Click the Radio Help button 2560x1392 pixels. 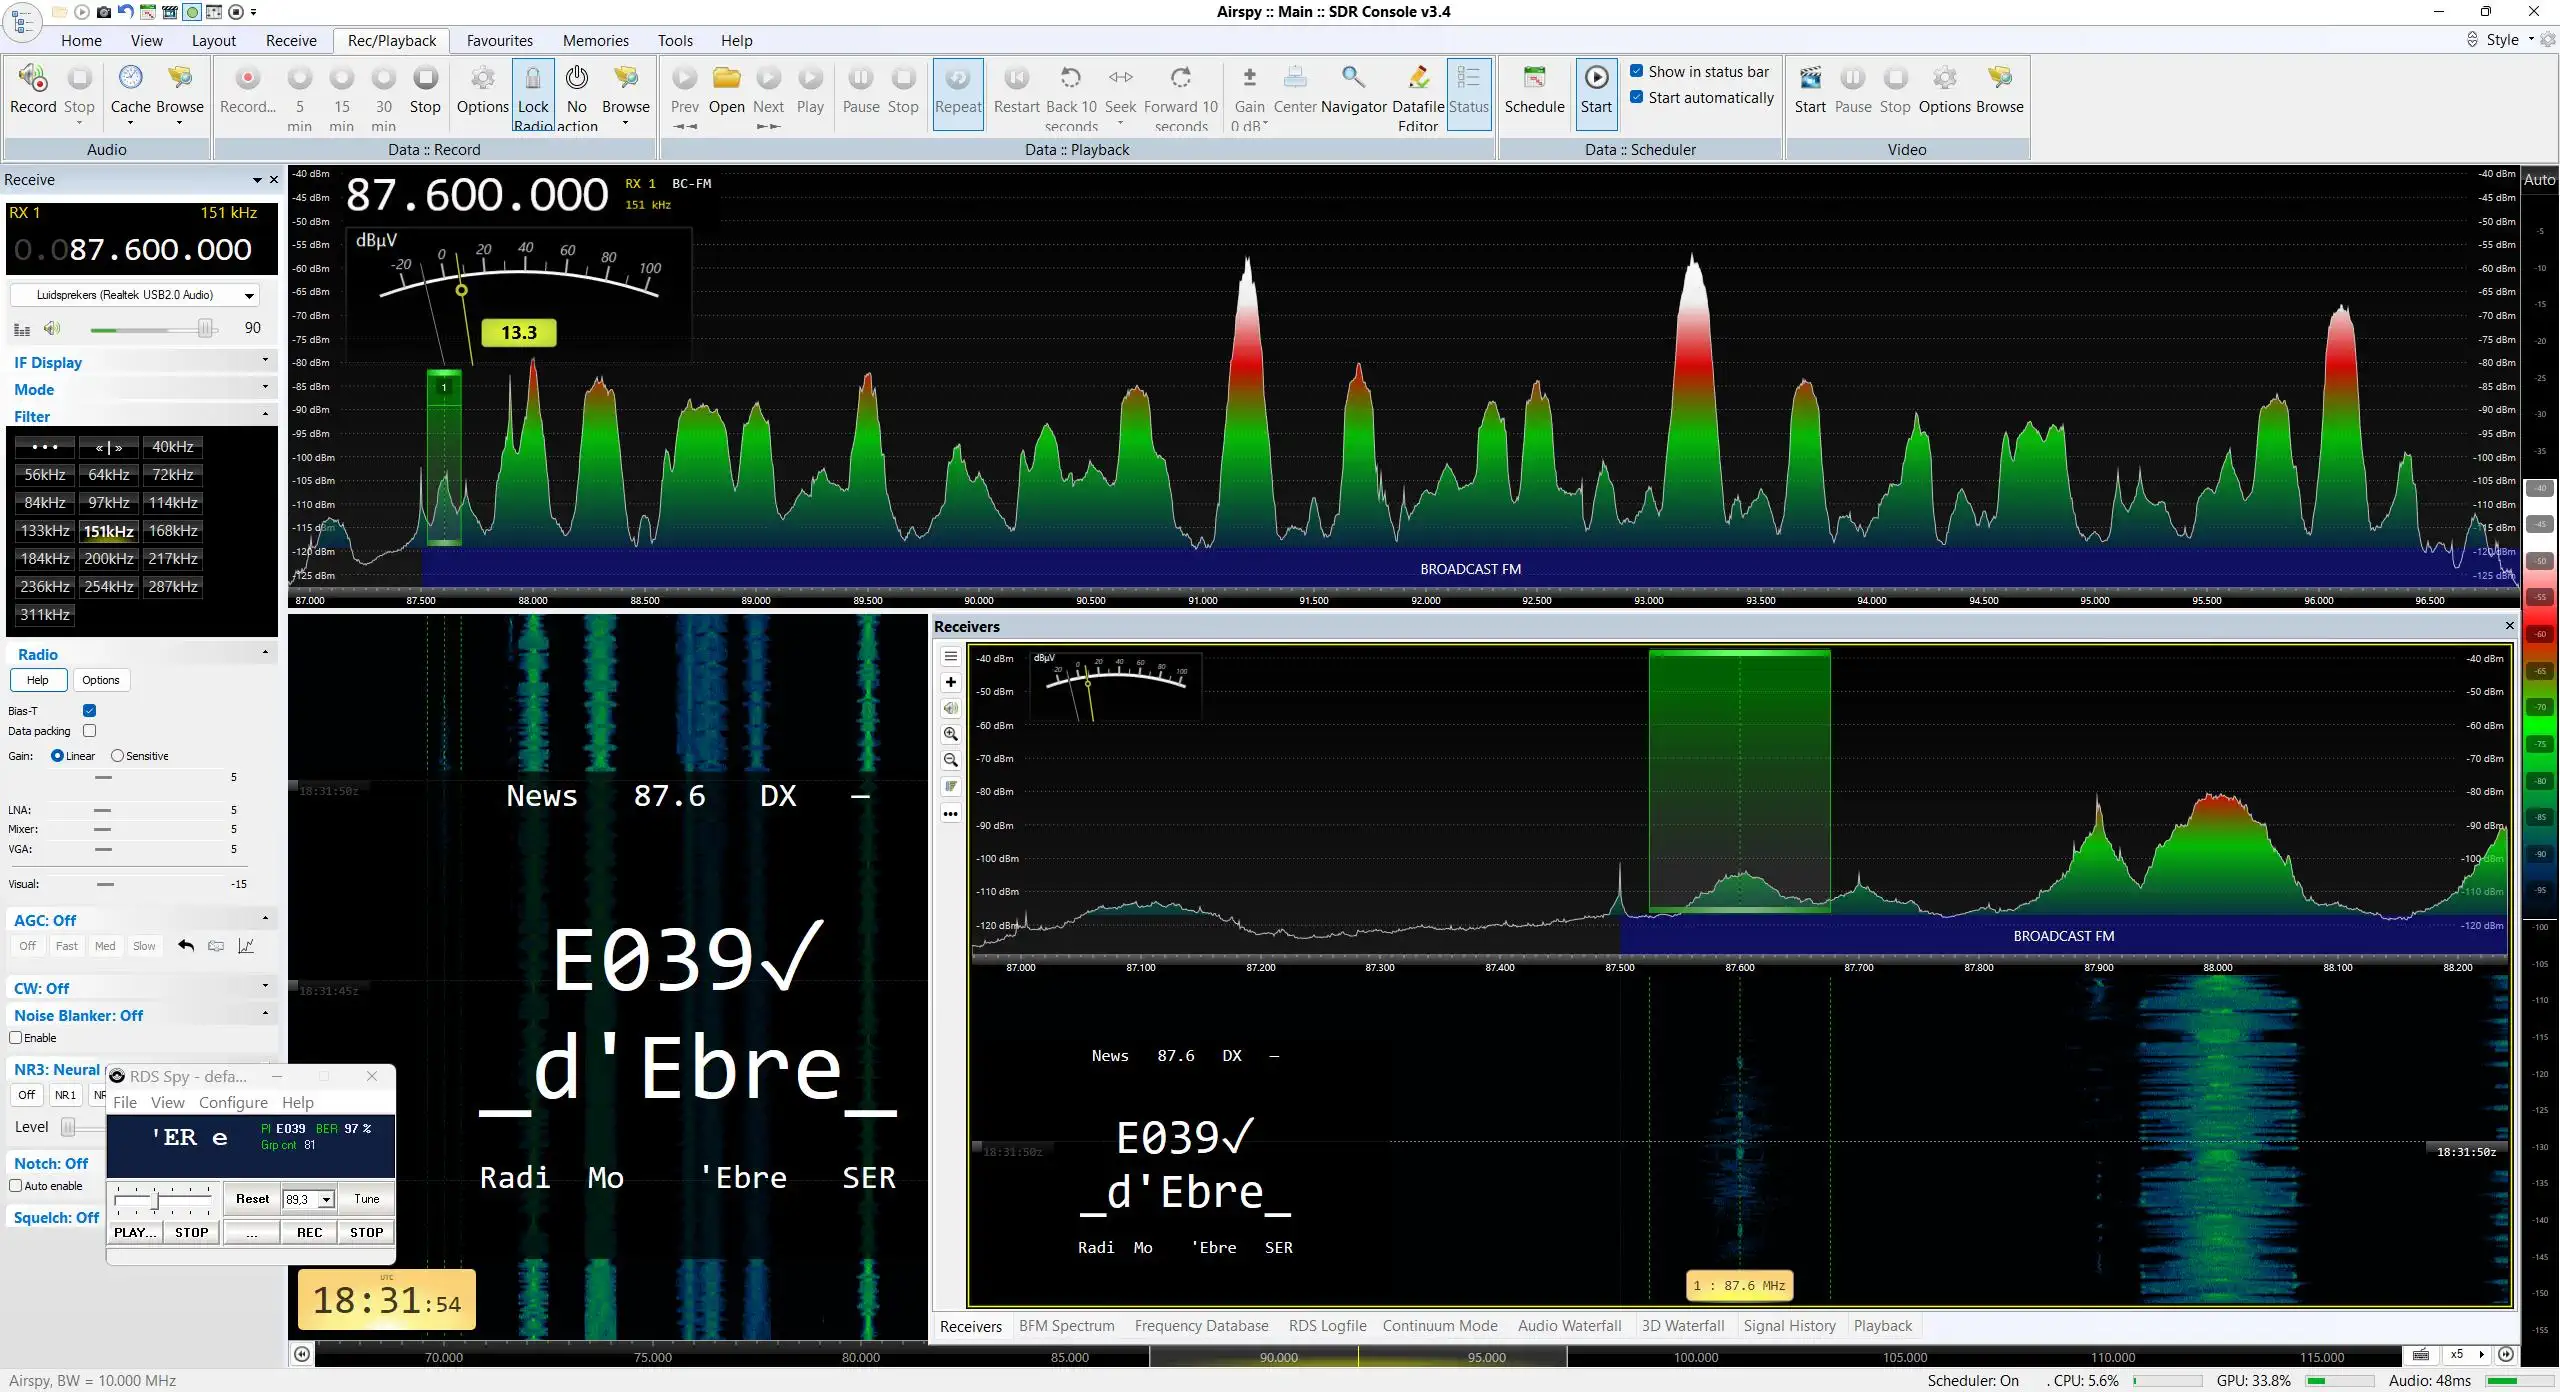point(38,680)
